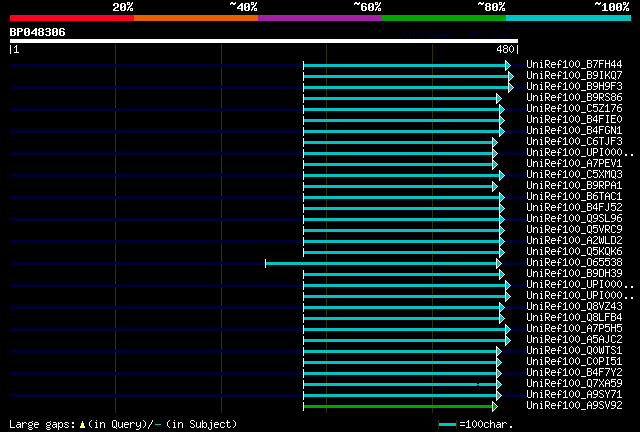Click the yellow query-gap marker in the legend
Viewport: 640px width, 432px height.
point(82,425)
